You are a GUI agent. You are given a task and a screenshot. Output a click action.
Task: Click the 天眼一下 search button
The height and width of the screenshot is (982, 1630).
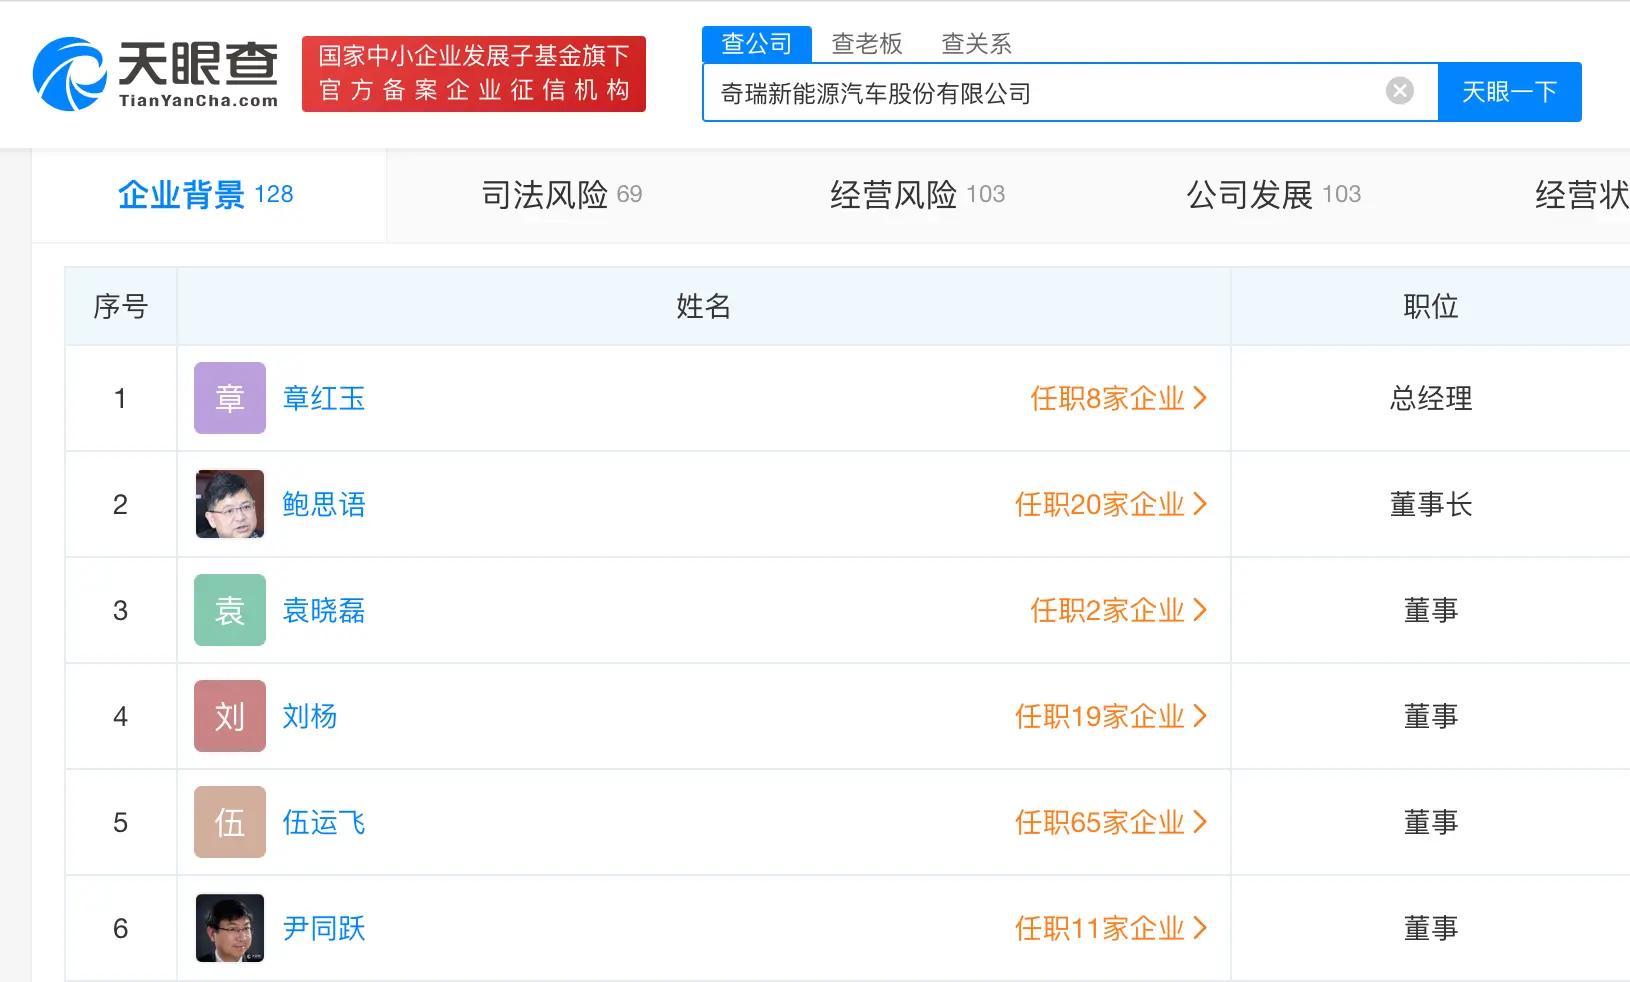pyautogui.click(x=1509, y=92)
